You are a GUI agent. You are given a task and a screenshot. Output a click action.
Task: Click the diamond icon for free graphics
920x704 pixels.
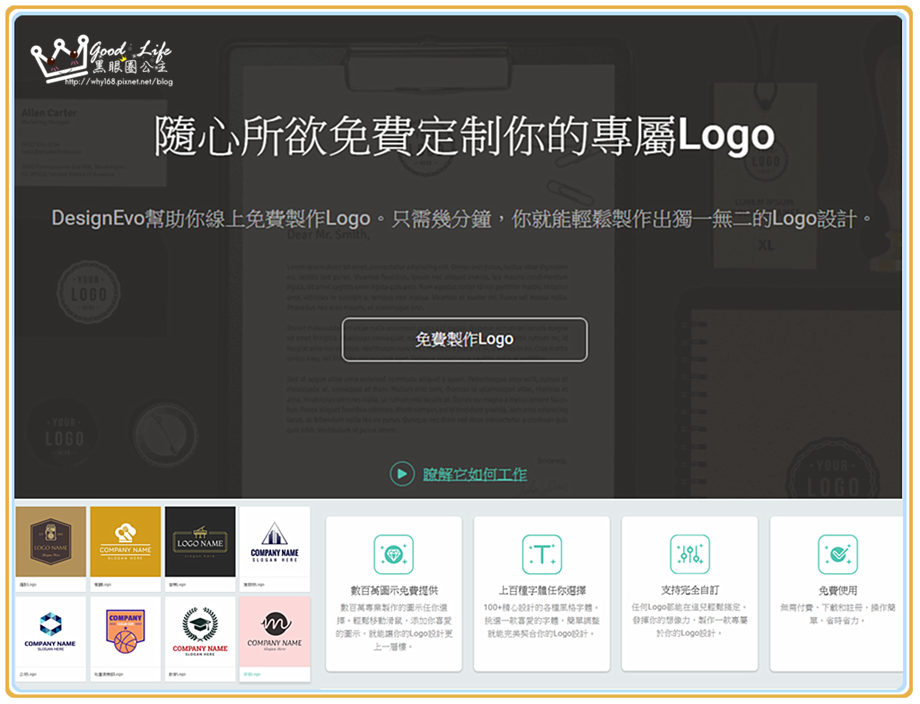[x=394, y=554]
